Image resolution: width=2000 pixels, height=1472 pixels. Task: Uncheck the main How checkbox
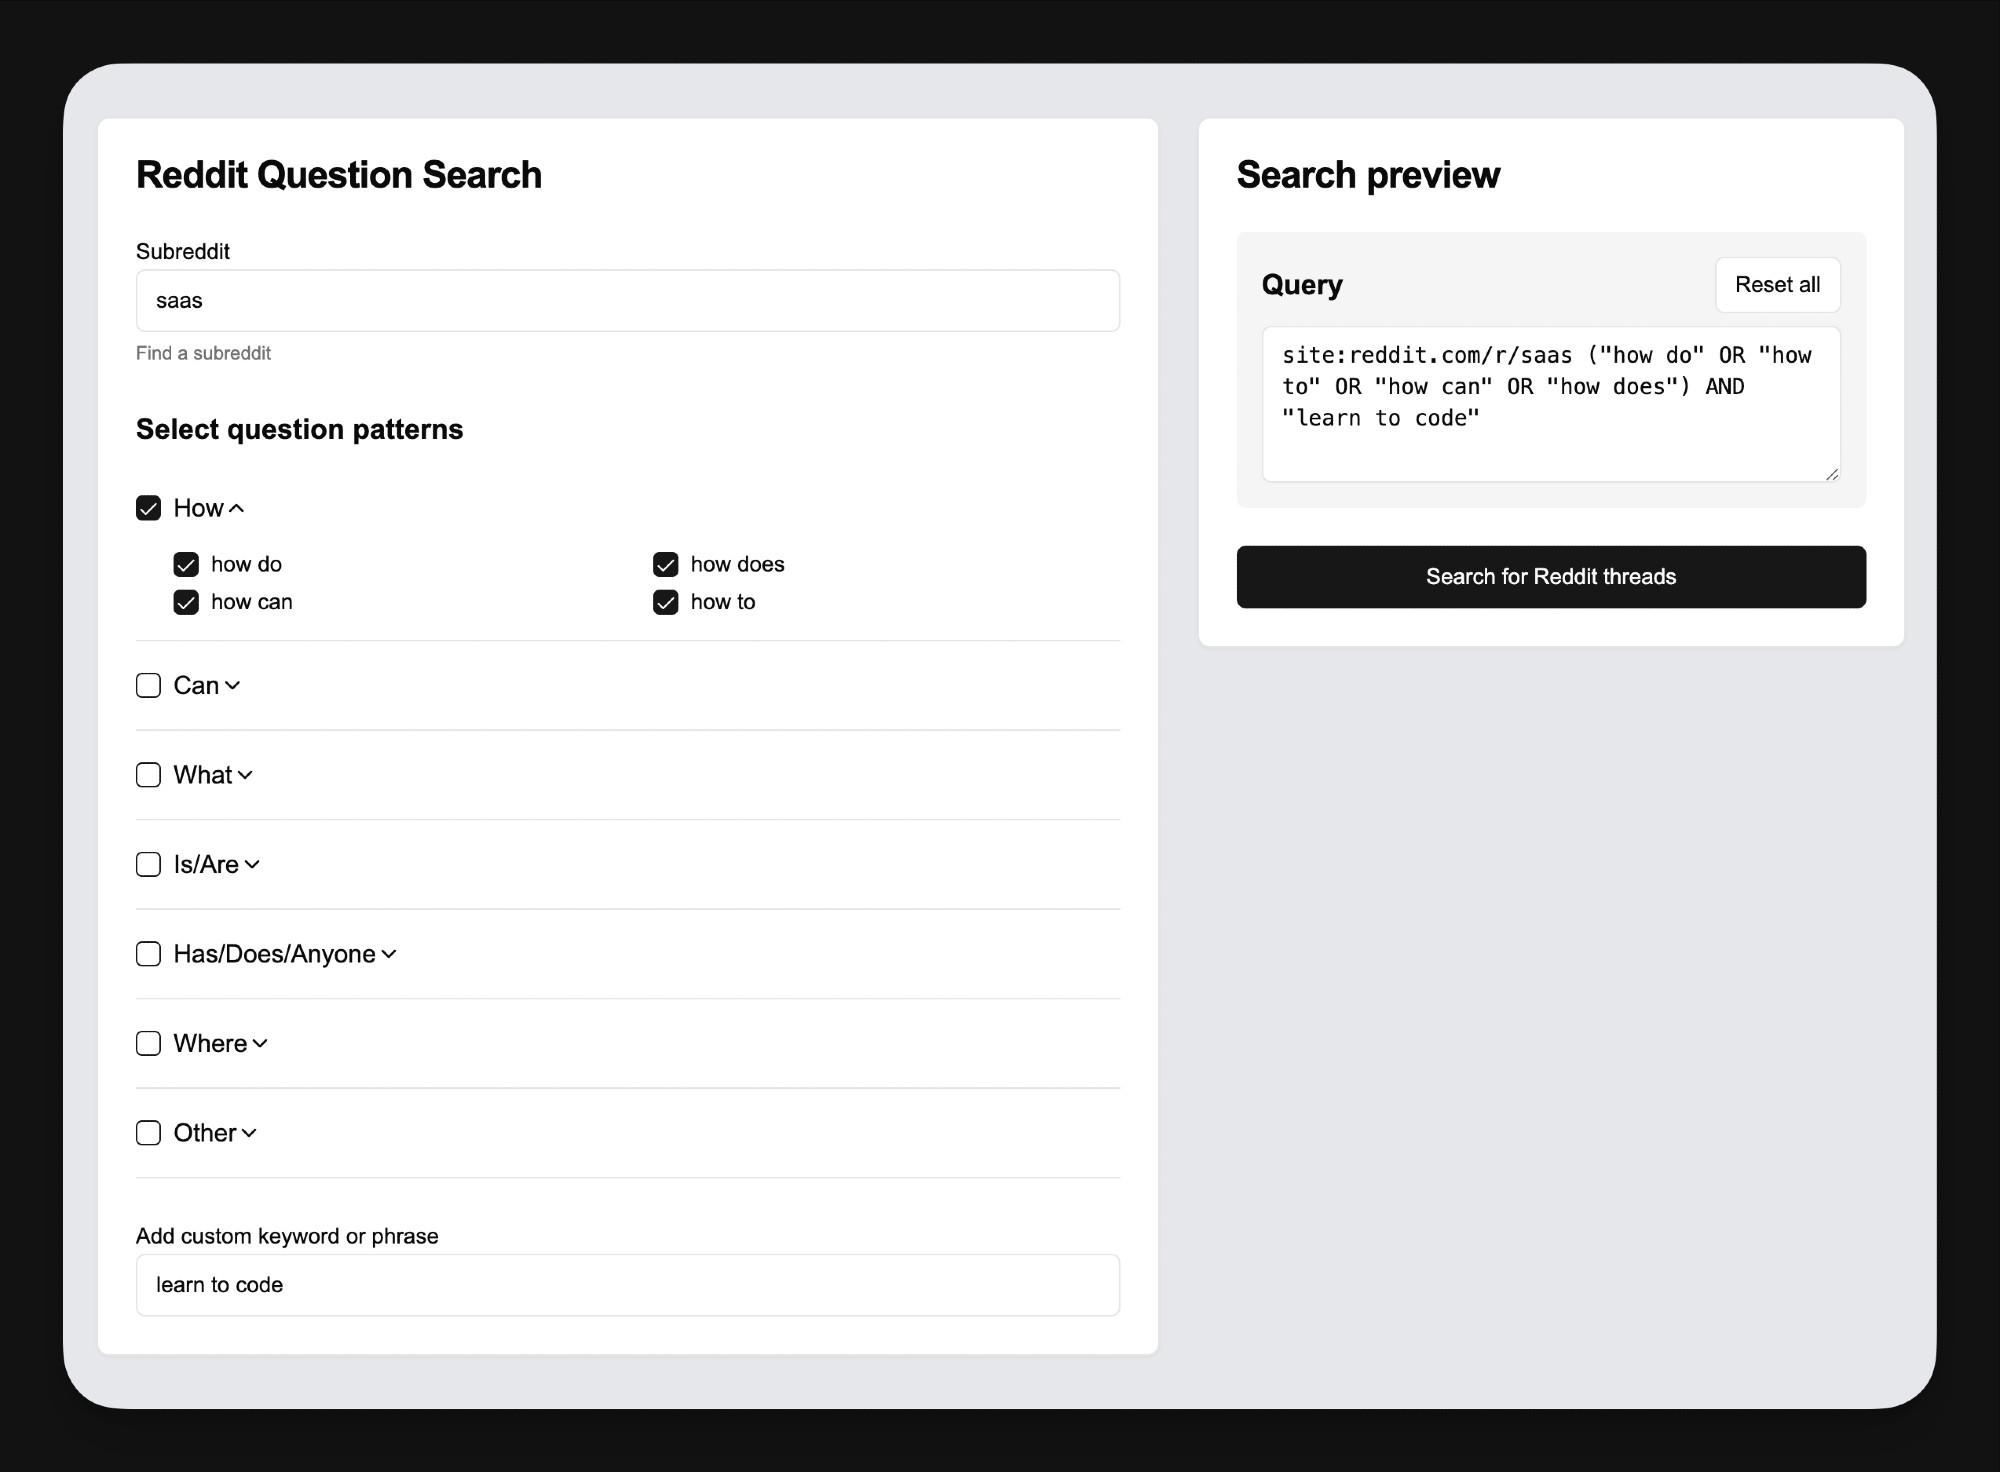[148, 508]
